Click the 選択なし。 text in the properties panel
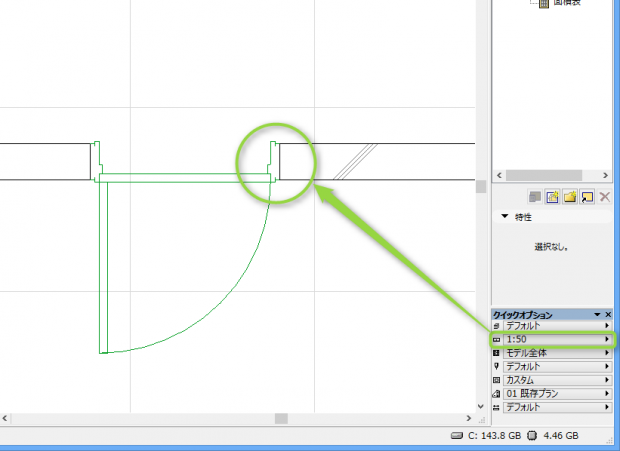The image size is (620, 451). 552,247
